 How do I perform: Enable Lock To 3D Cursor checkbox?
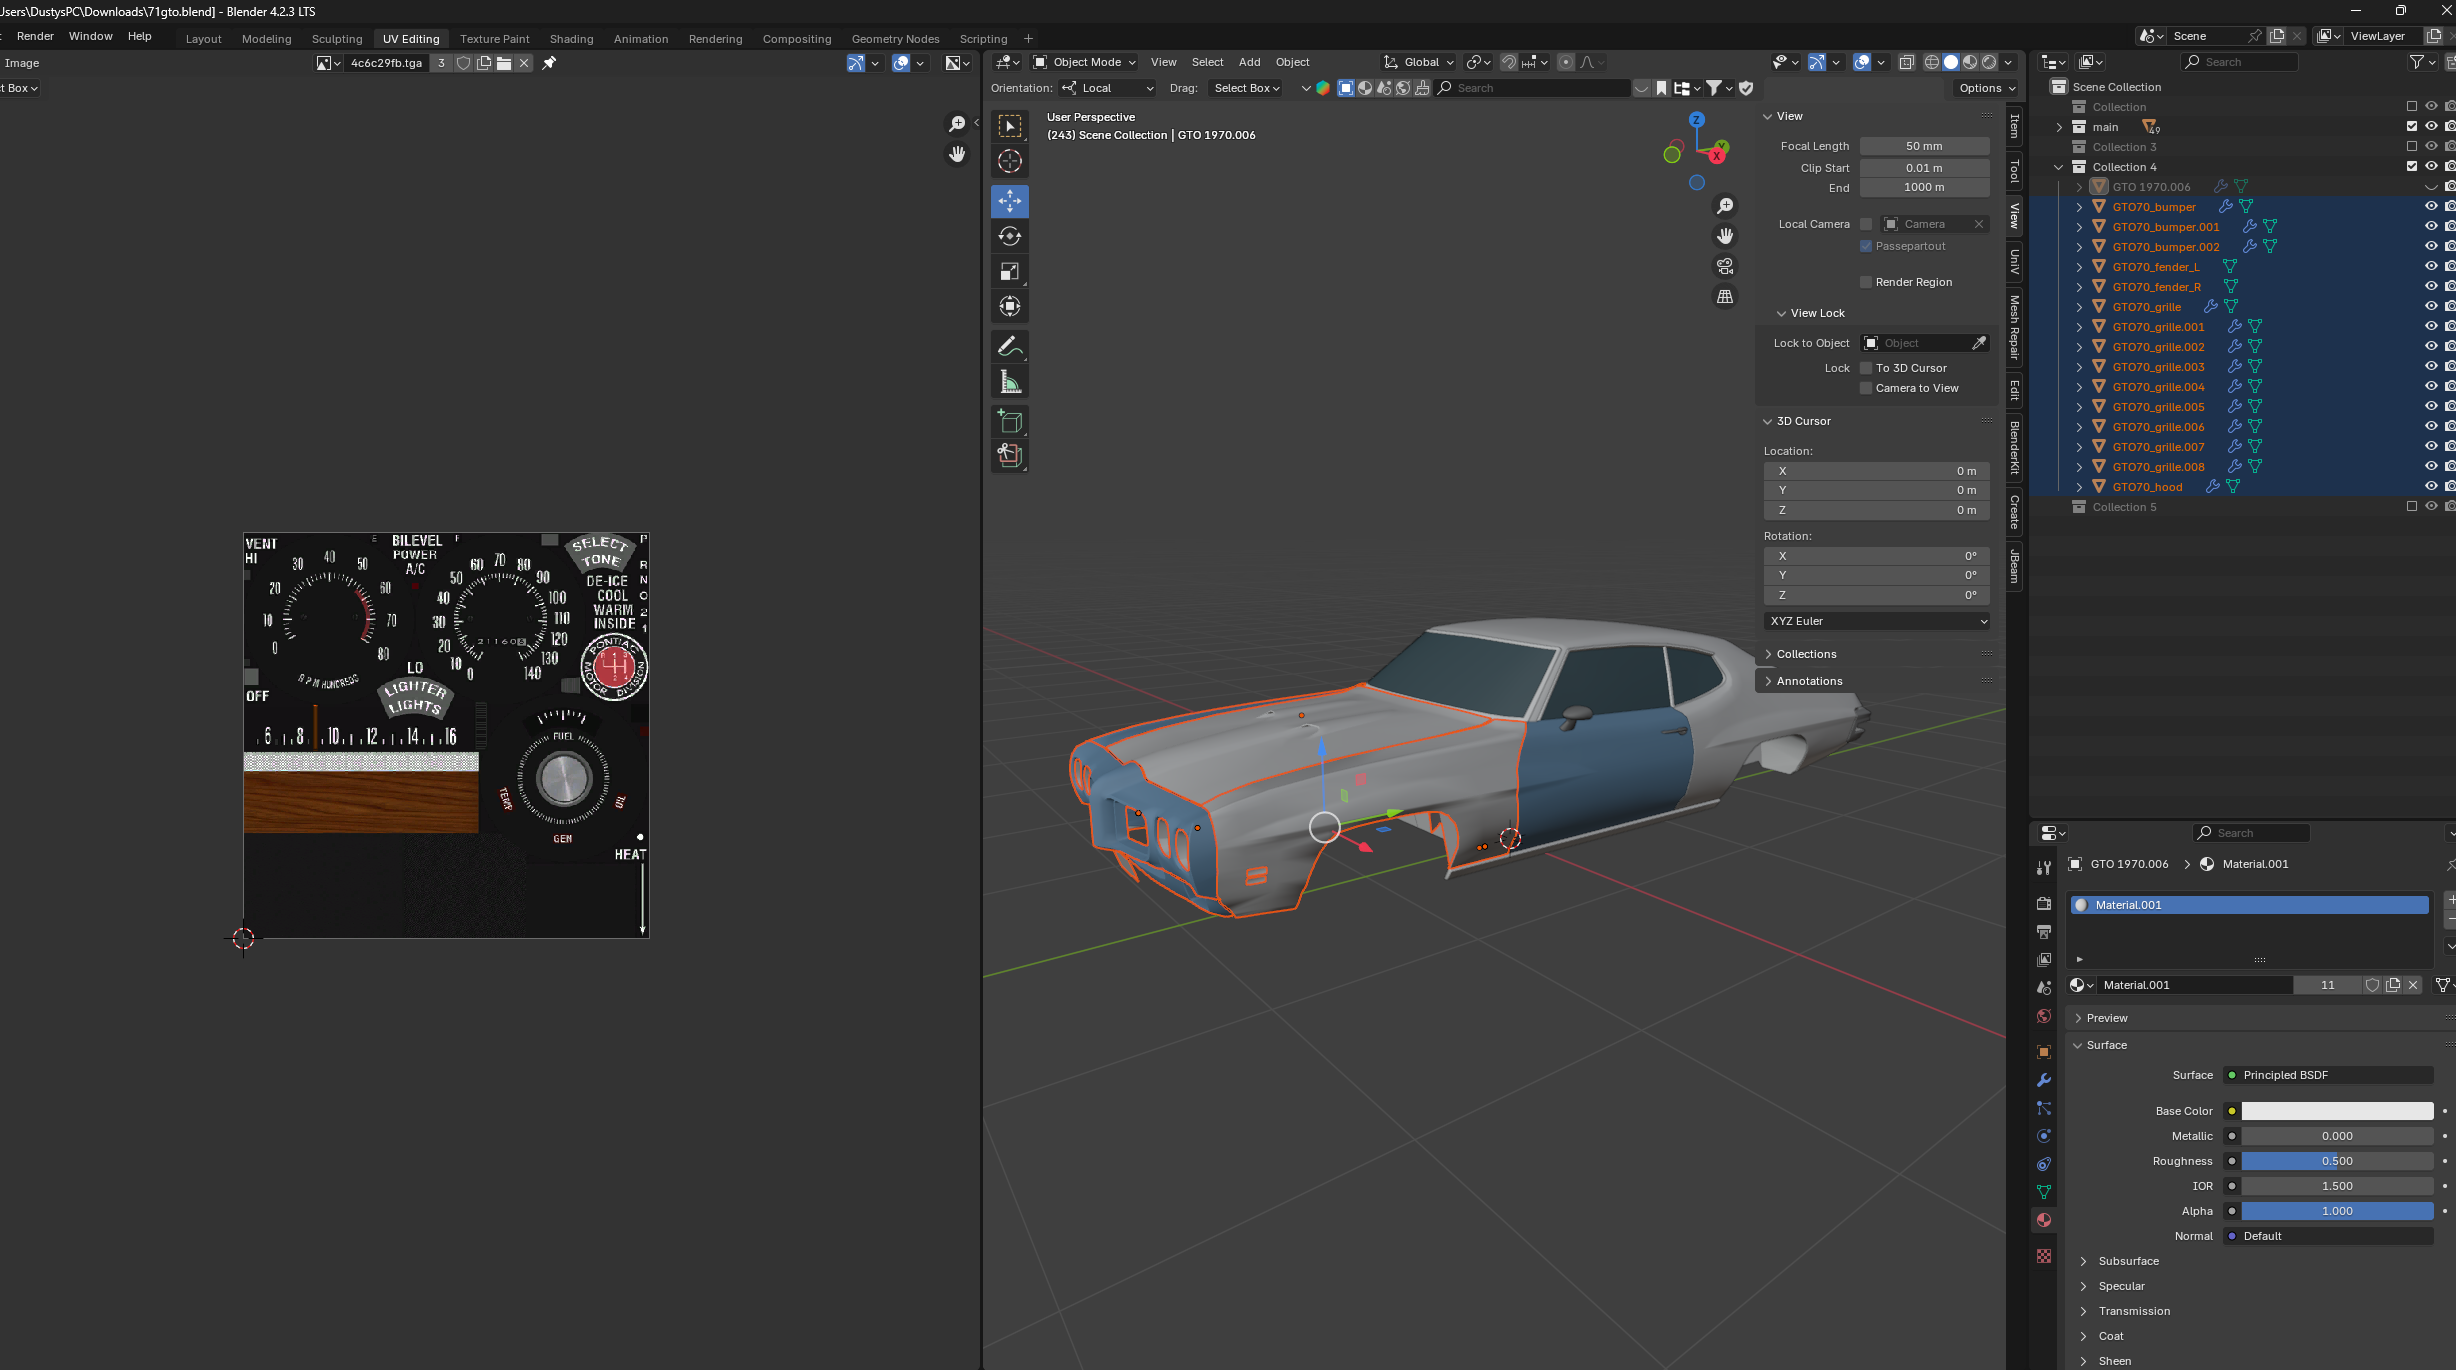coord(1866,368)
